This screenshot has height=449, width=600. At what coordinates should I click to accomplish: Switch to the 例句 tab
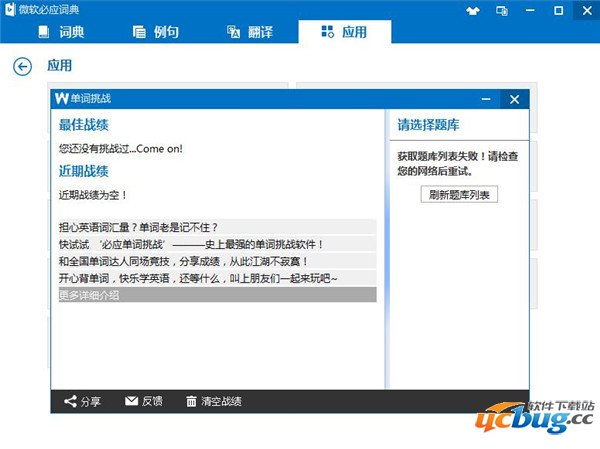point(156,32)
